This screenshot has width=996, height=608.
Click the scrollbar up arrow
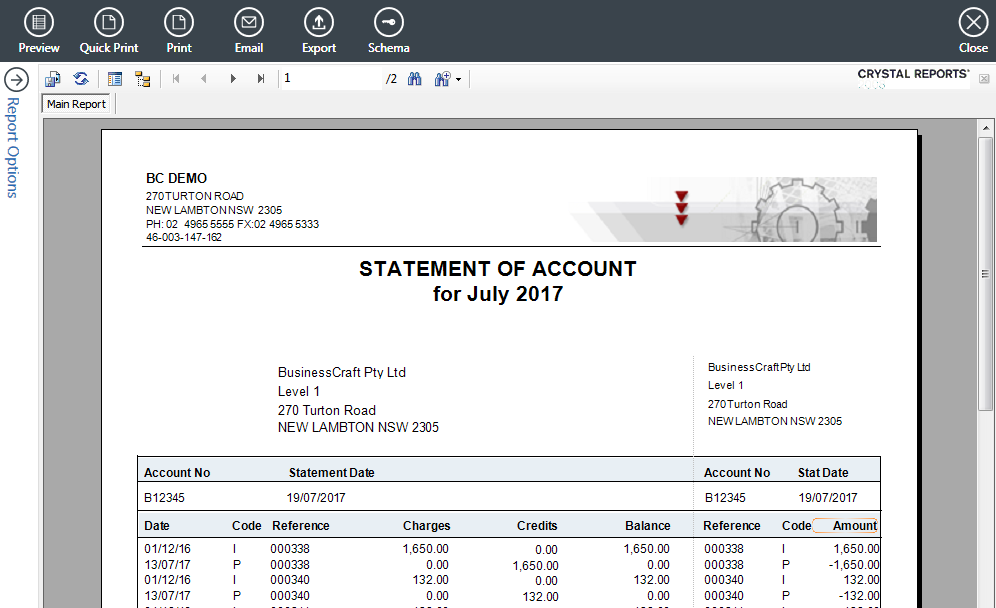986,128
